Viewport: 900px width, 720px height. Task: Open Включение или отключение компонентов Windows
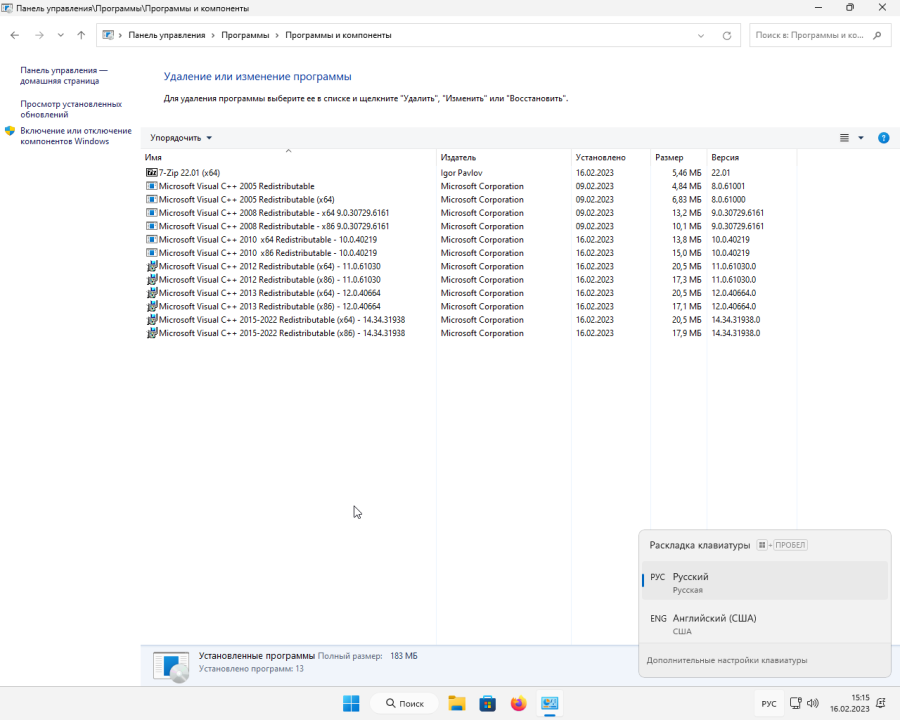pos(76,136)
